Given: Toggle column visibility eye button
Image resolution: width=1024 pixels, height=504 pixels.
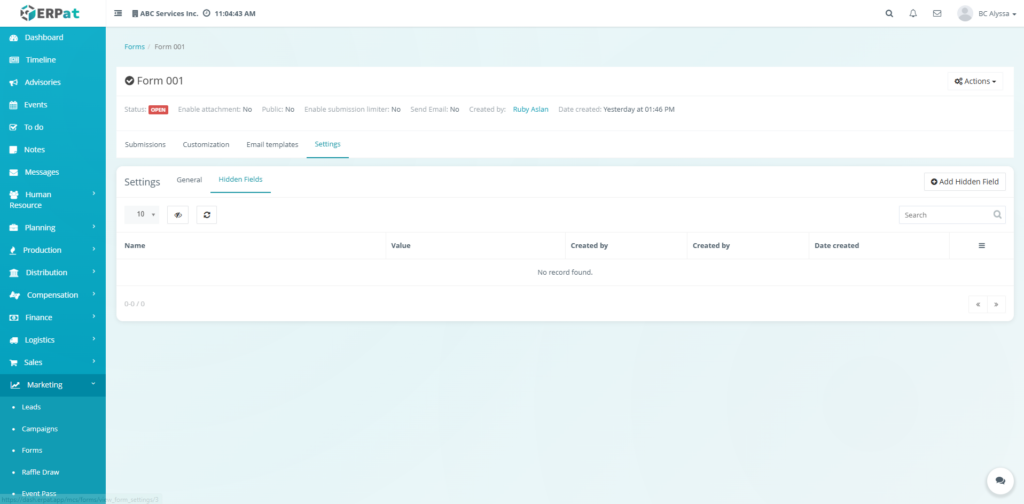Looking at the screenshot, I should [x=177, y=214].
